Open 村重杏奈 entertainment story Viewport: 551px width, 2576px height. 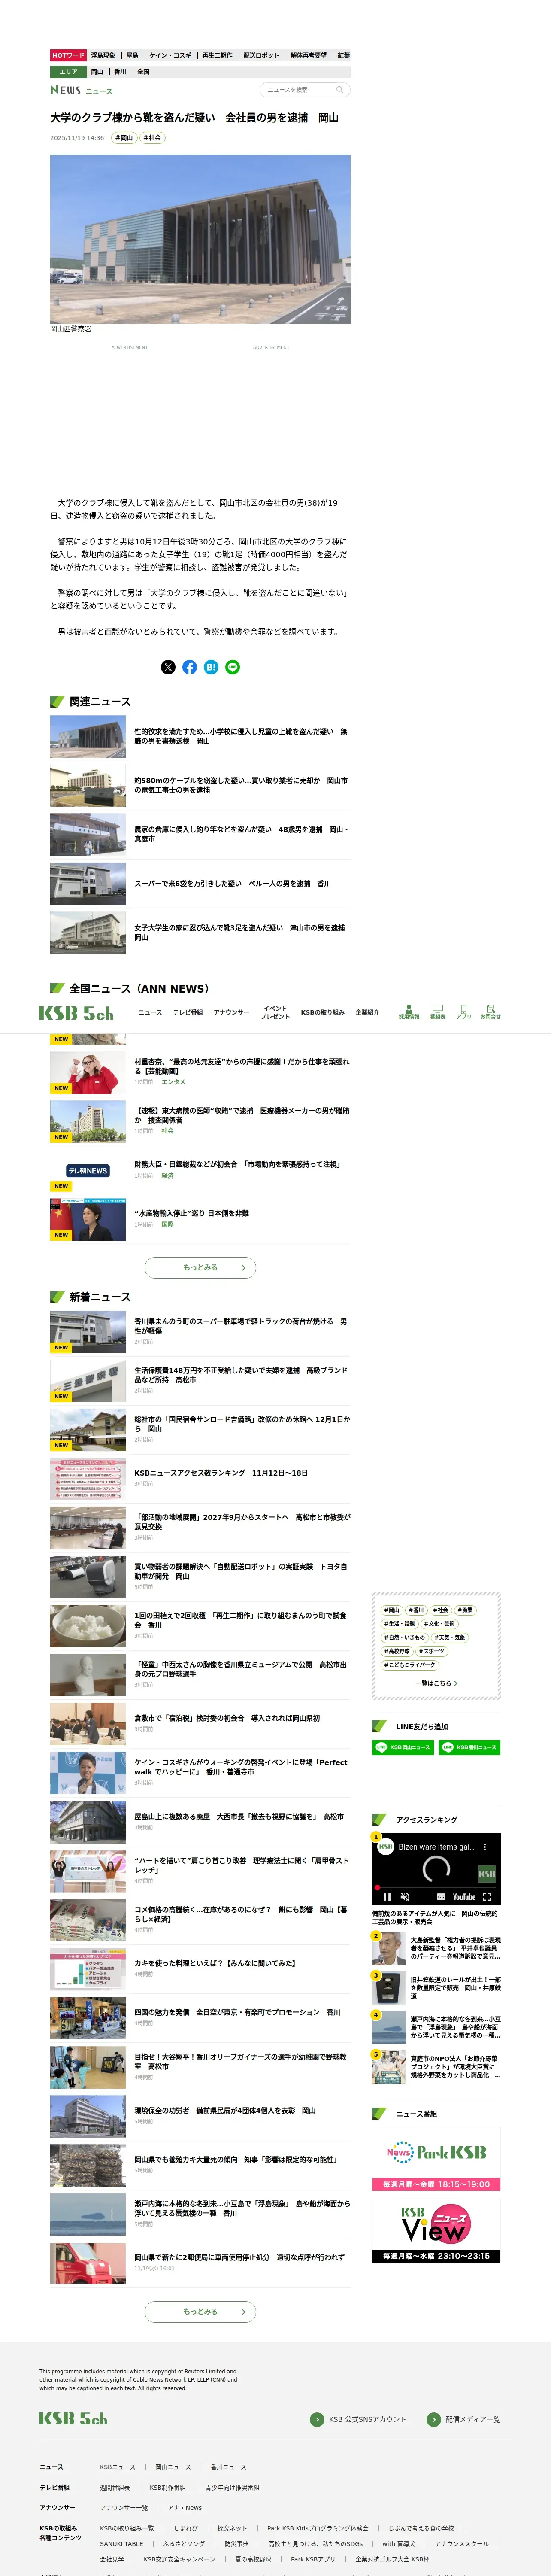click(200, 1072)
